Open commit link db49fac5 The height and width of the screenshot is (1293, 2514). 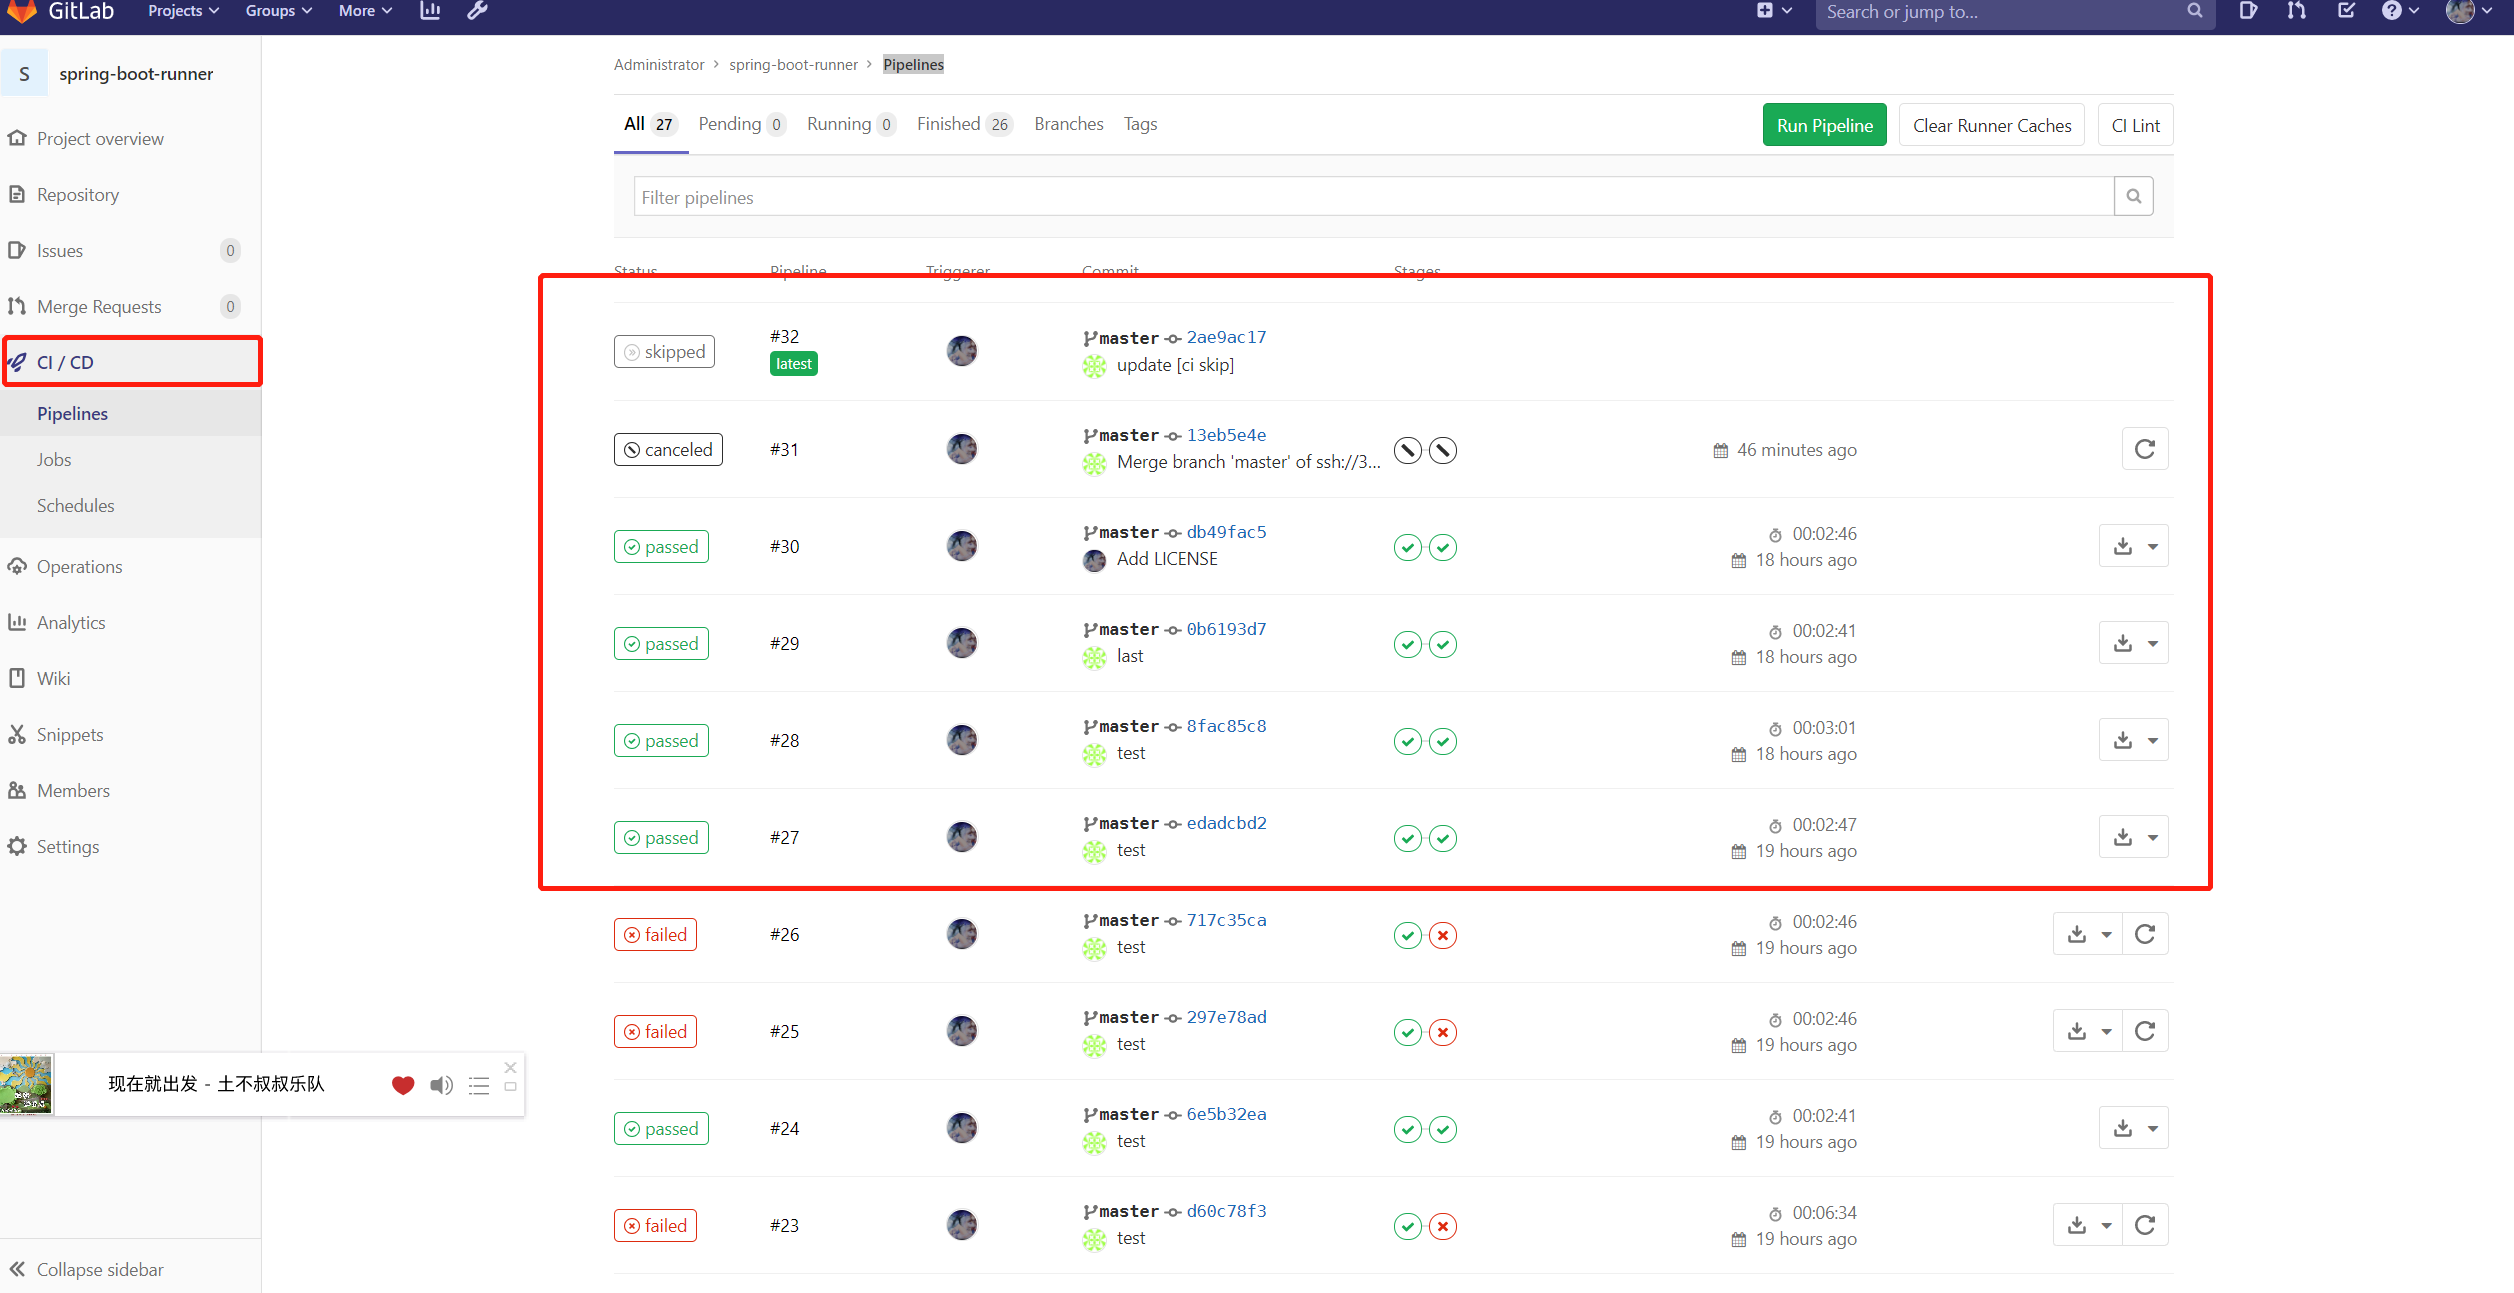point(1226,532)
